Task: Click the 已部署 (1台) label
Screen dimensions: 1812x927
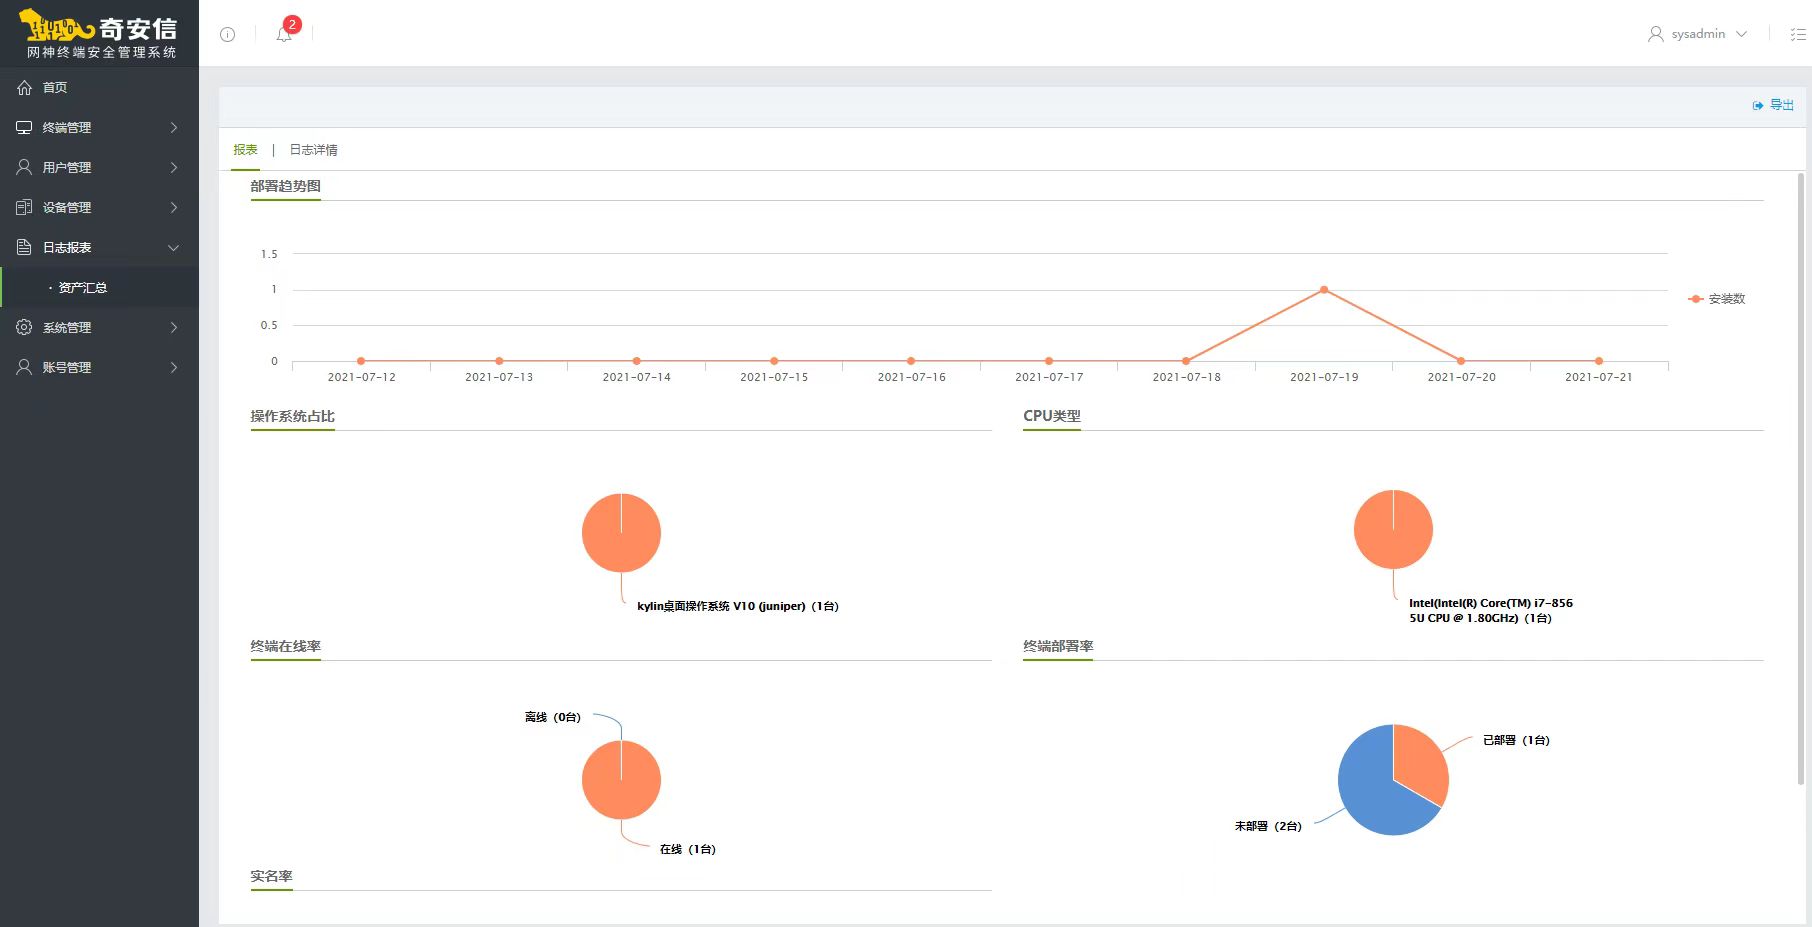Action: pyautogui.click(x=1516, y=740)
